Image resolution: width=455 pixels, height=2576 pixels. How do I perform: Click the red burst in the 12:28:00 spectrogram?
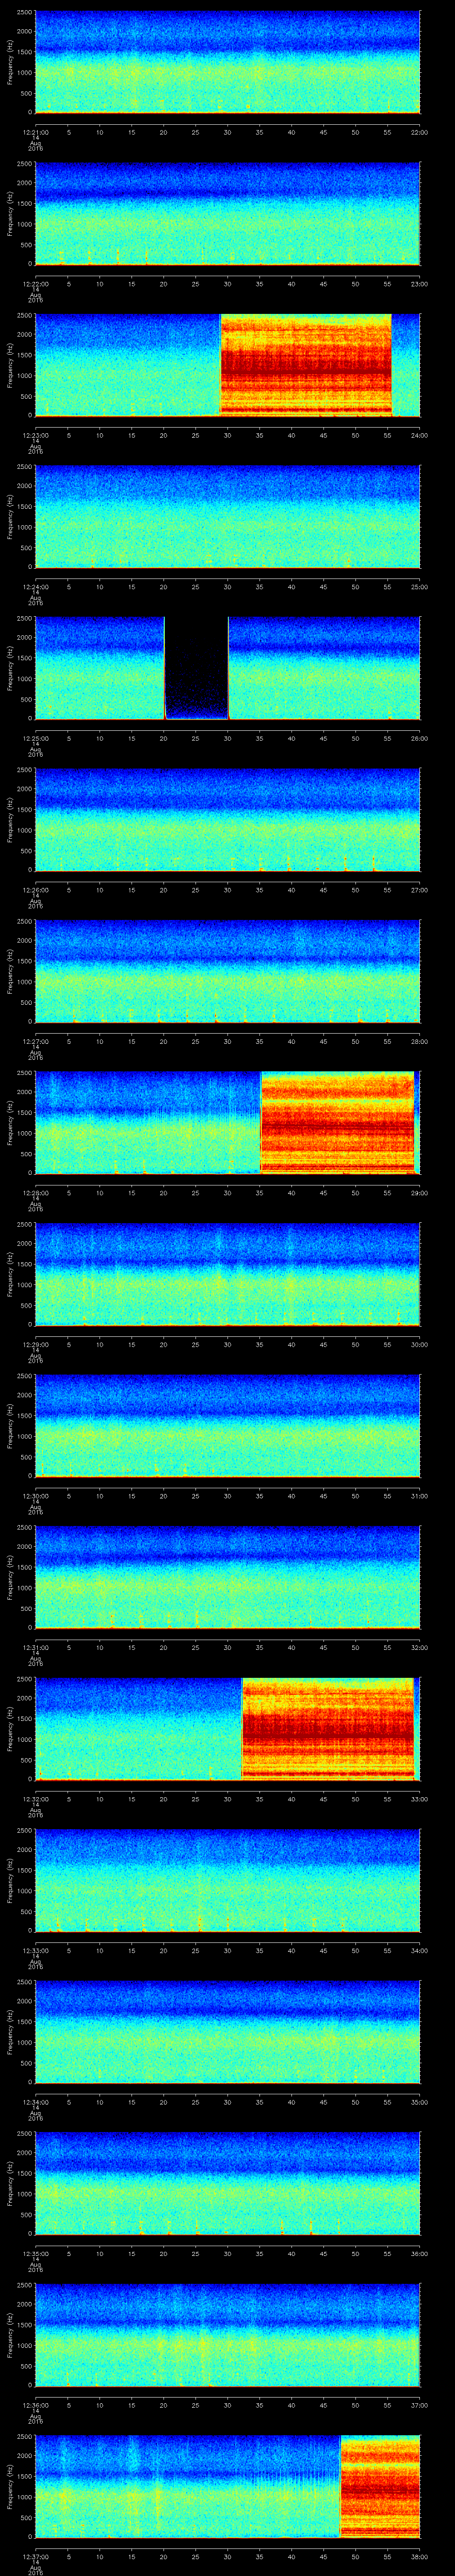pyautogui.click(x=337, y=1122)
